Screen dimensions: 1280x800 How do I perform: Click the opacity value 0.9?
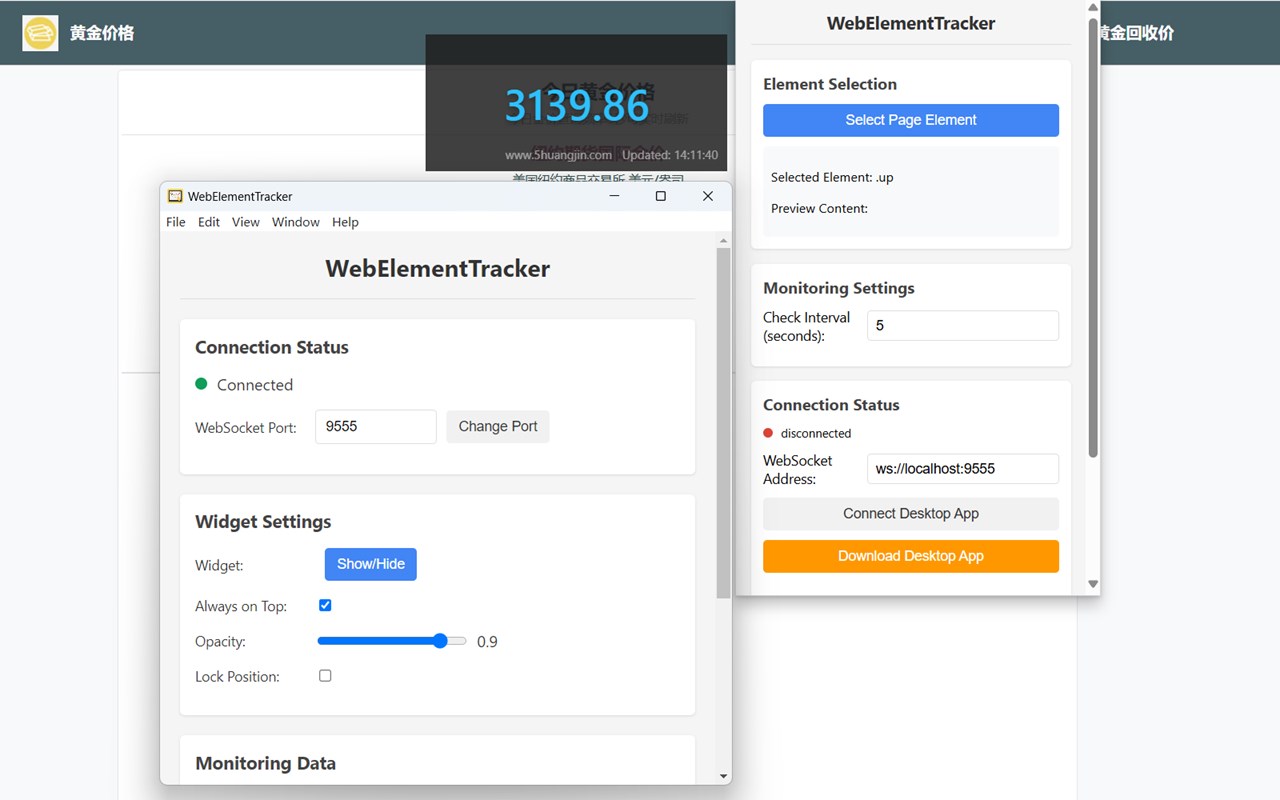point(487,642)
